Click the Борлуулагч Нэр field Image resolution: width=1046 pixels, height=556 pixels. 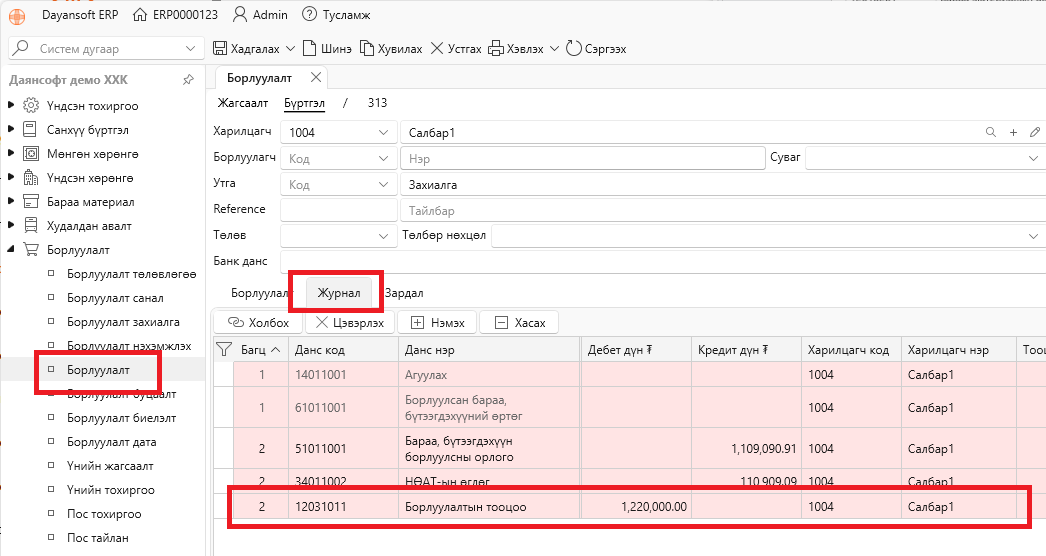click(582, 158)
